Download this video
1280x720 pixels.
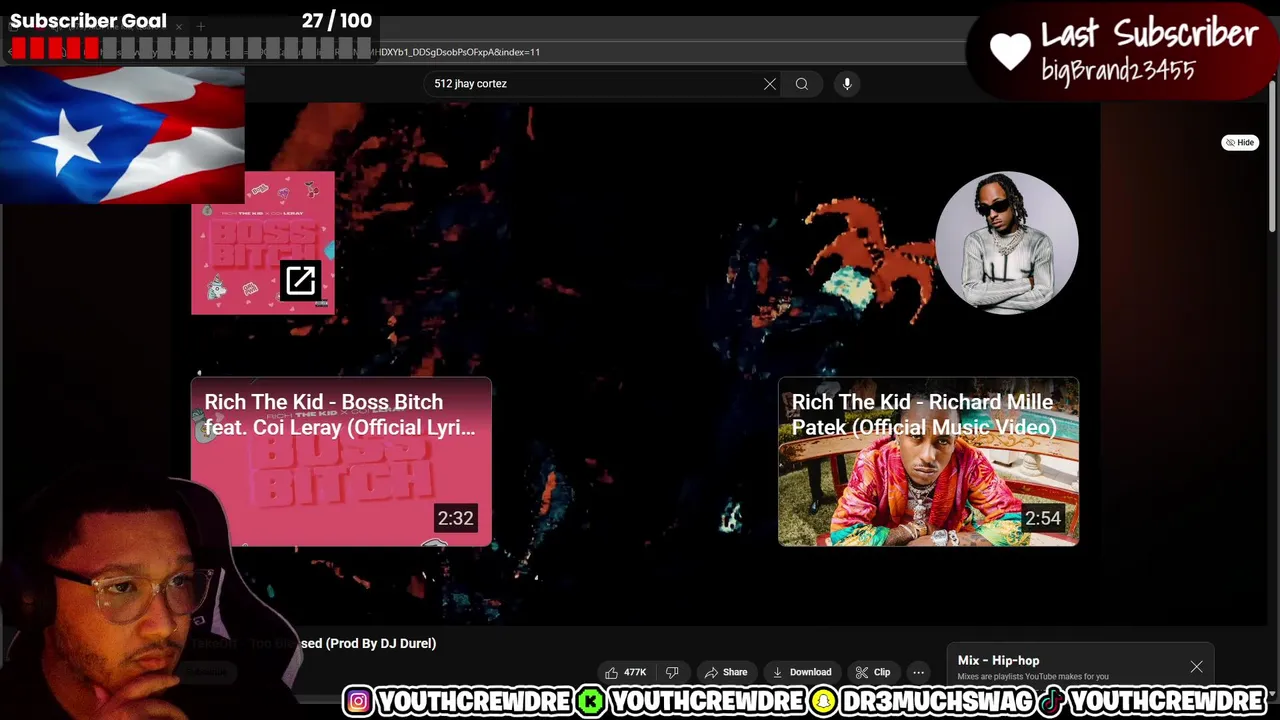pyautogui.click(x=802, y=672)
